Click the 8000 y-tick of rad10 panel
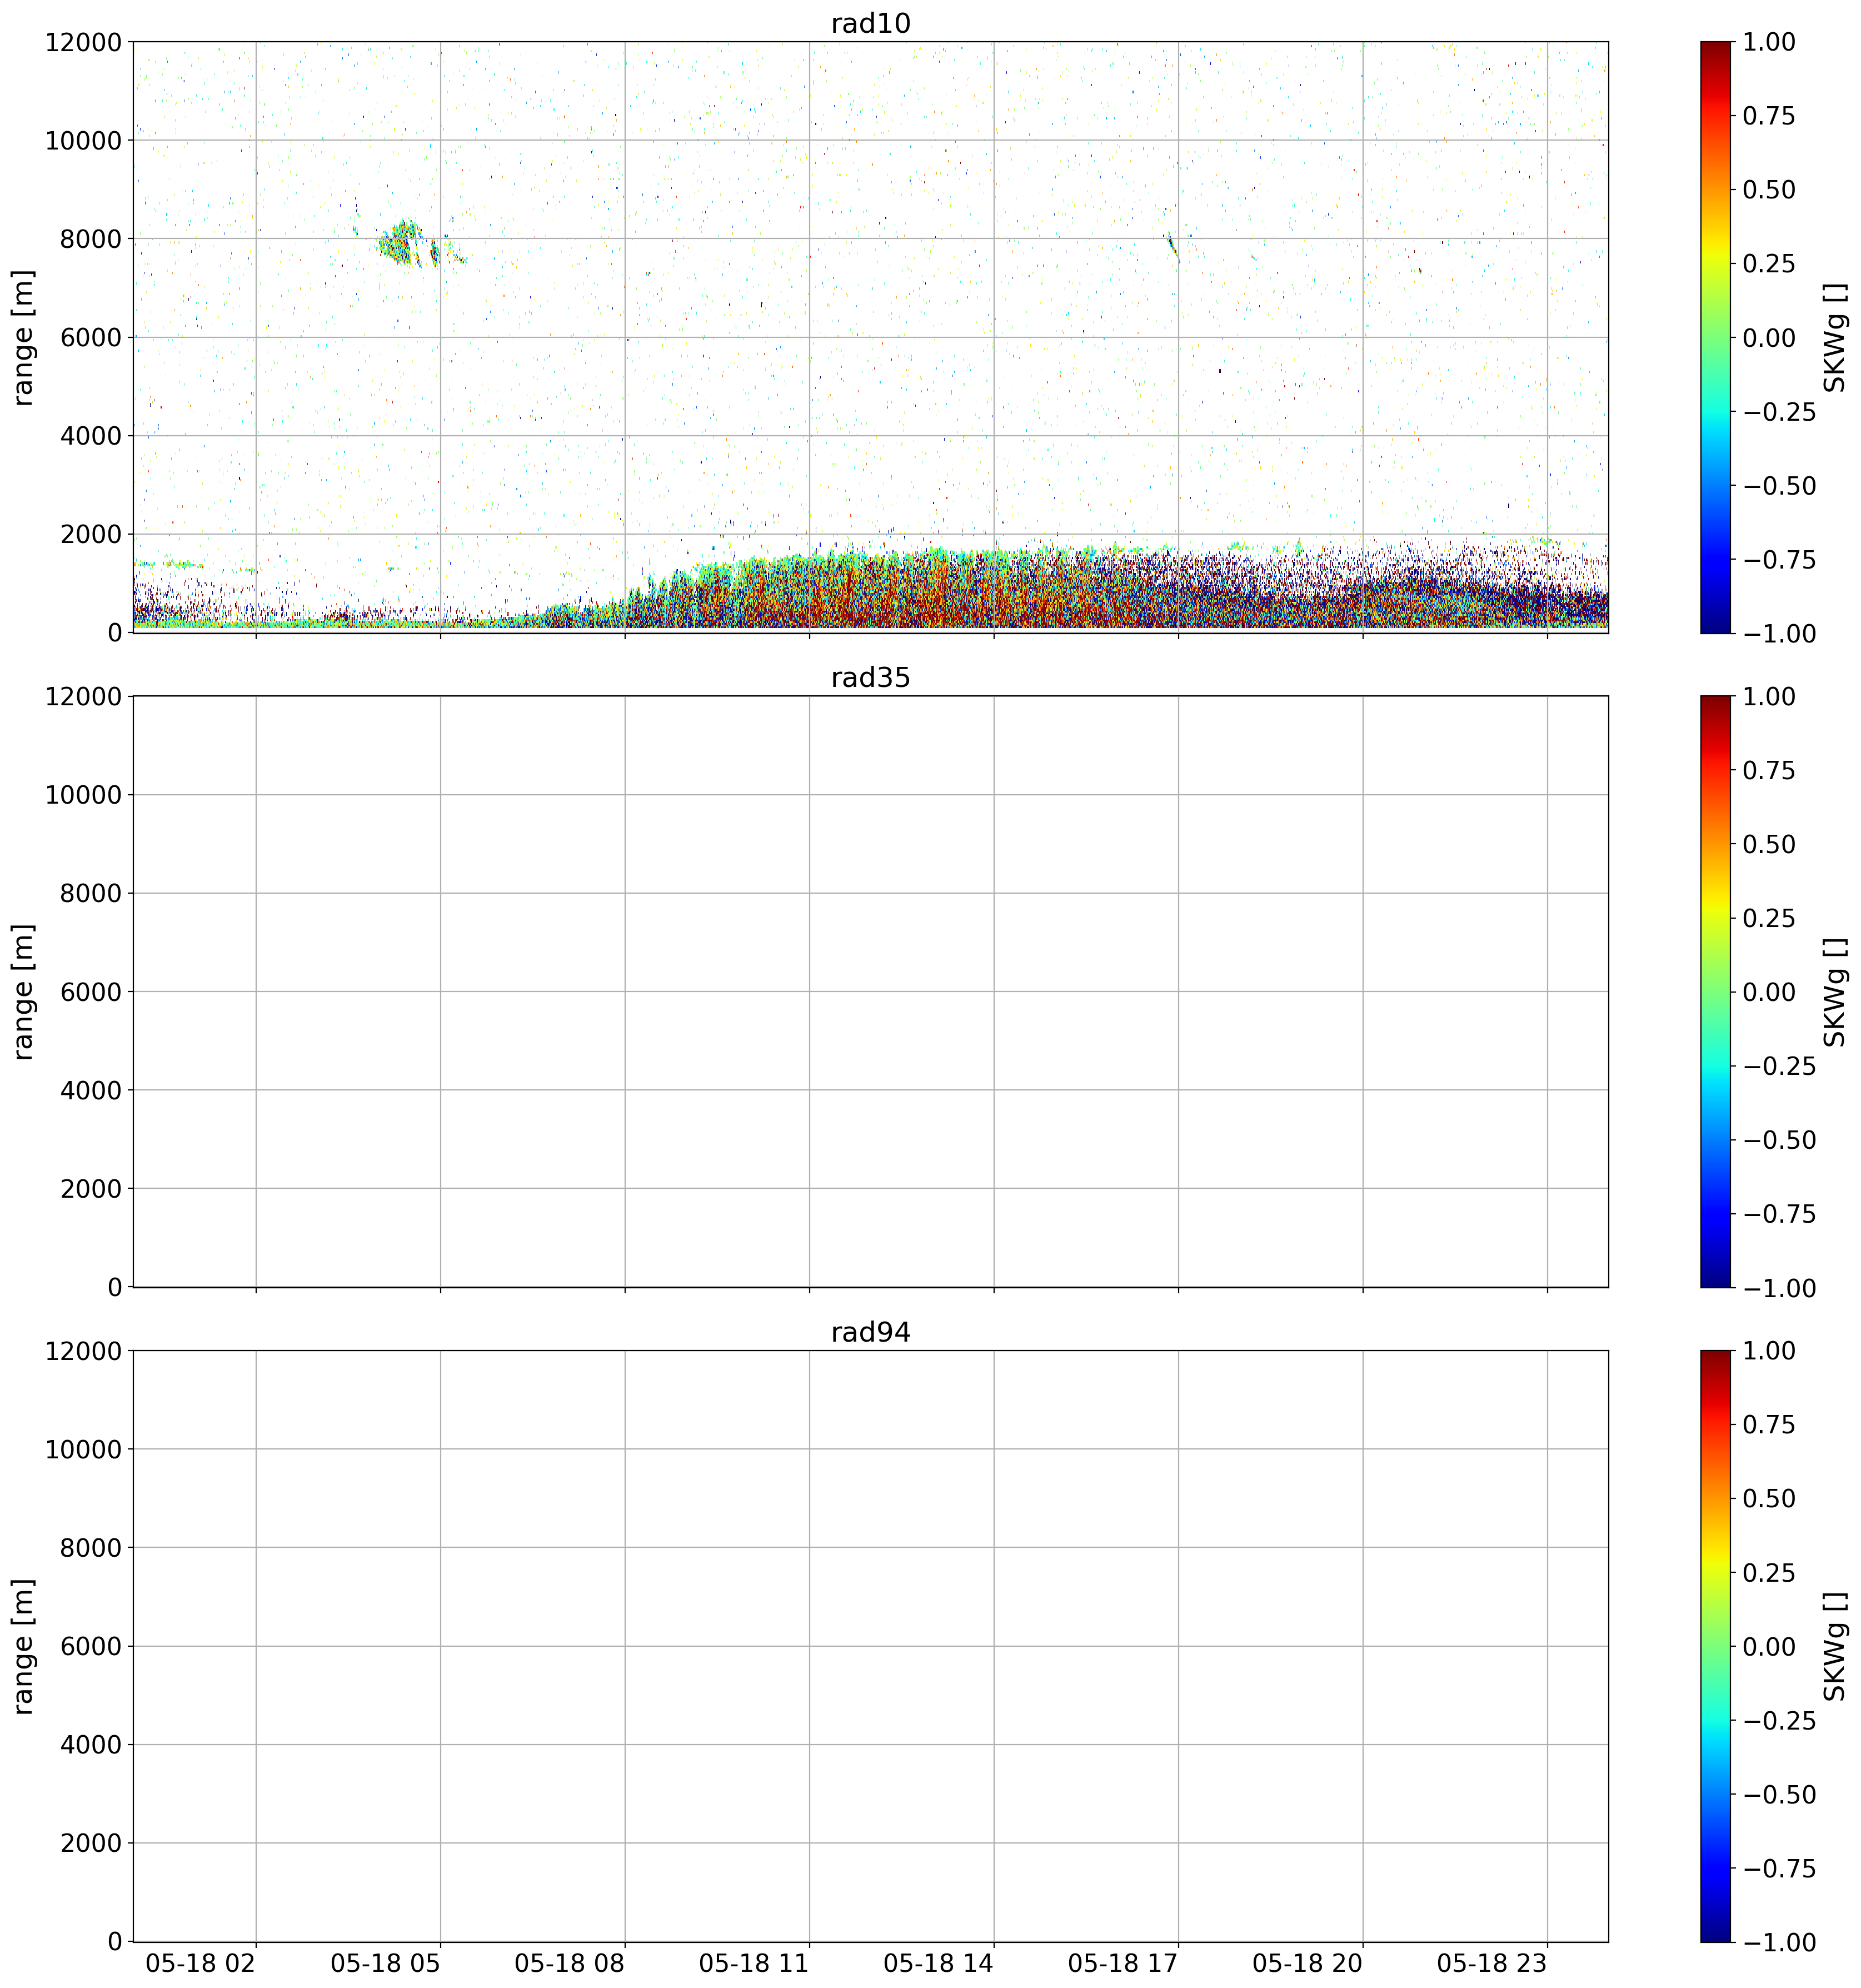1861x1988 pixels. (90, 239)
